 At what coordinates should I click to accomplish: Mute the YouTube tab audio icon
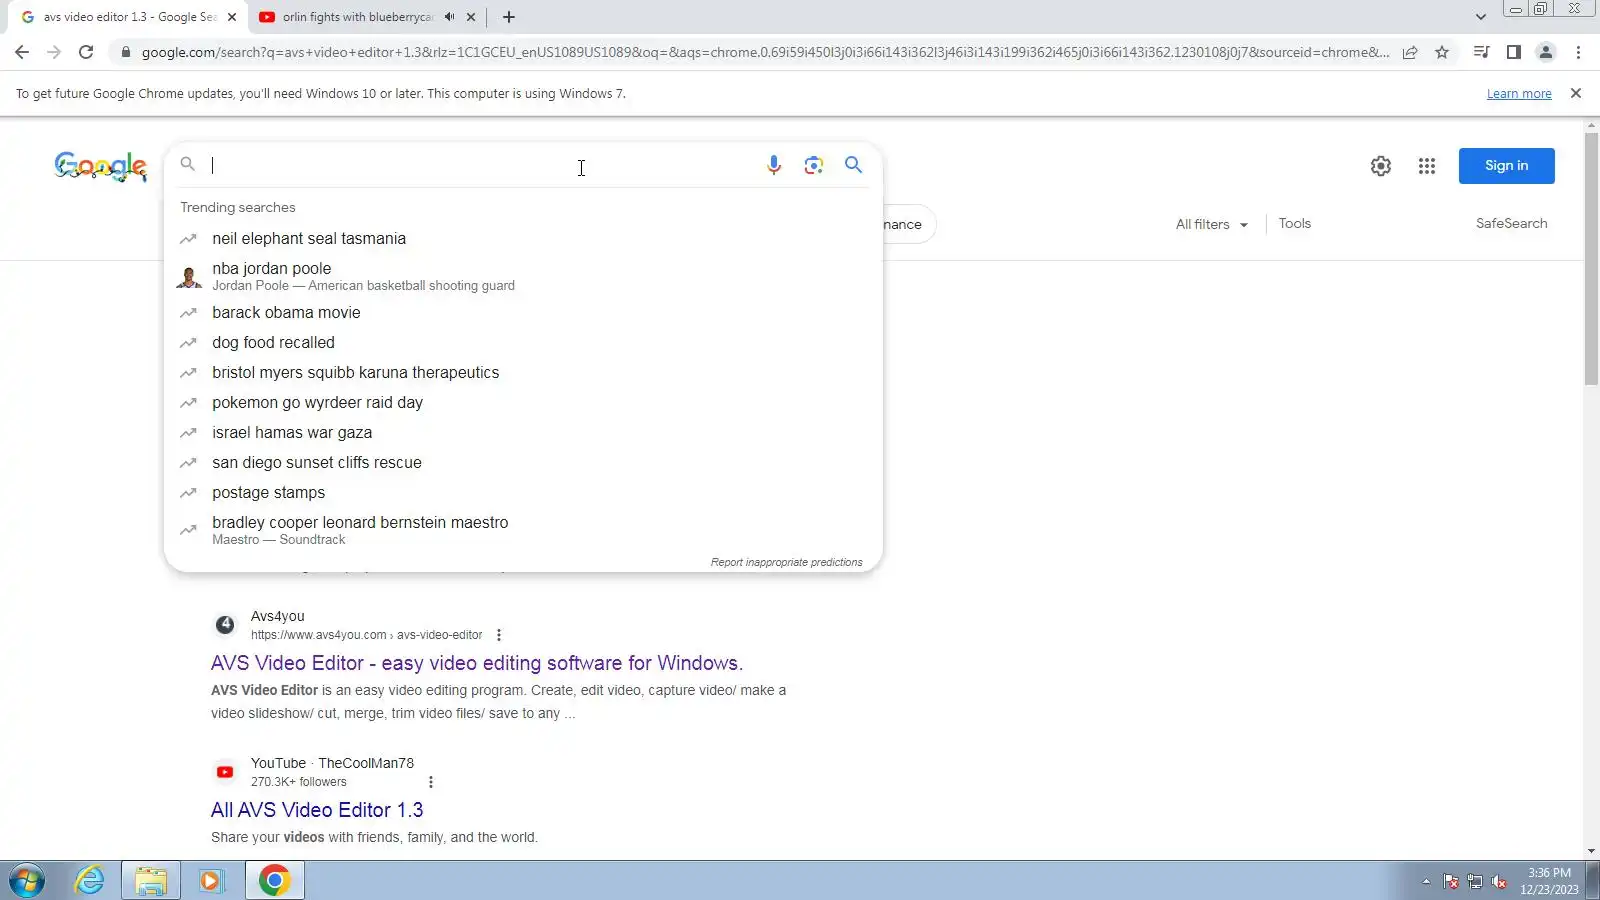click(450, 17)
